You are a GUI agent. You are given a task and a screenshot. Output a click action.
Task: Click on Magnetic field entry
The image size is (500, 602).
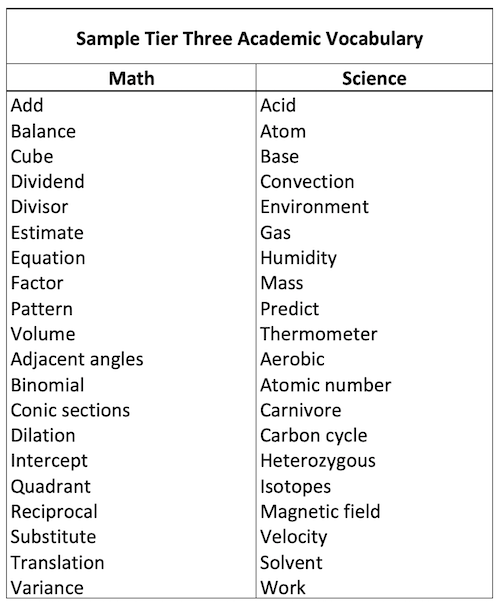point(320,512)
